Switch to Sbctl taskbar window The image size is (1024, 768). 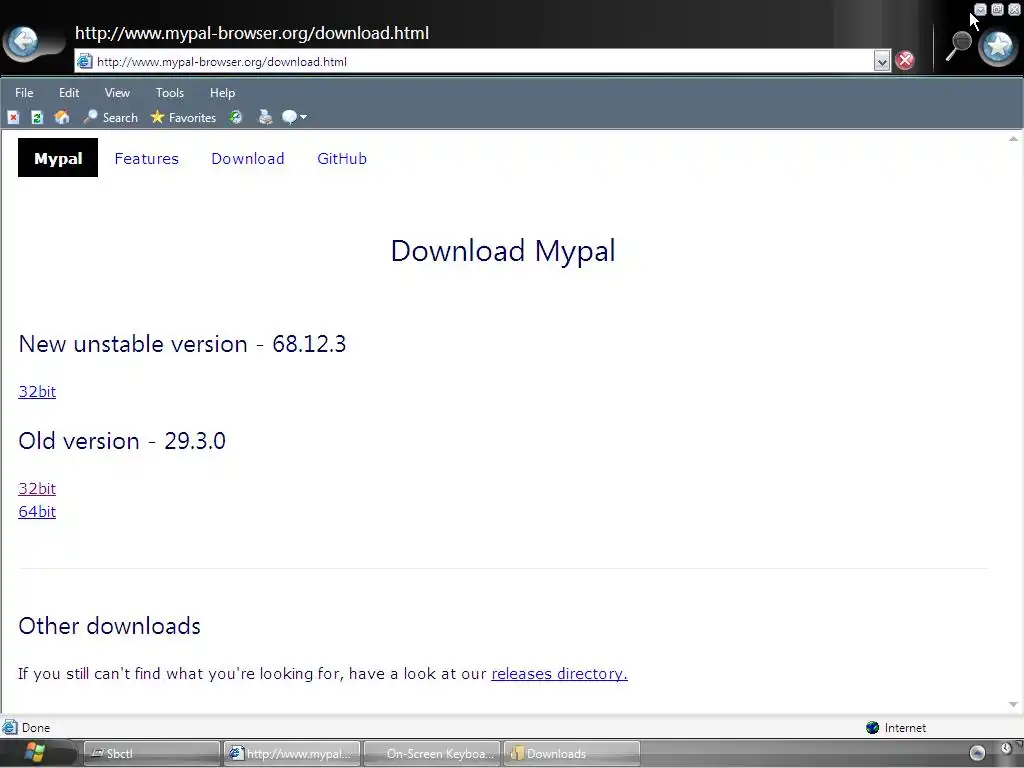(x=152, y=754)
